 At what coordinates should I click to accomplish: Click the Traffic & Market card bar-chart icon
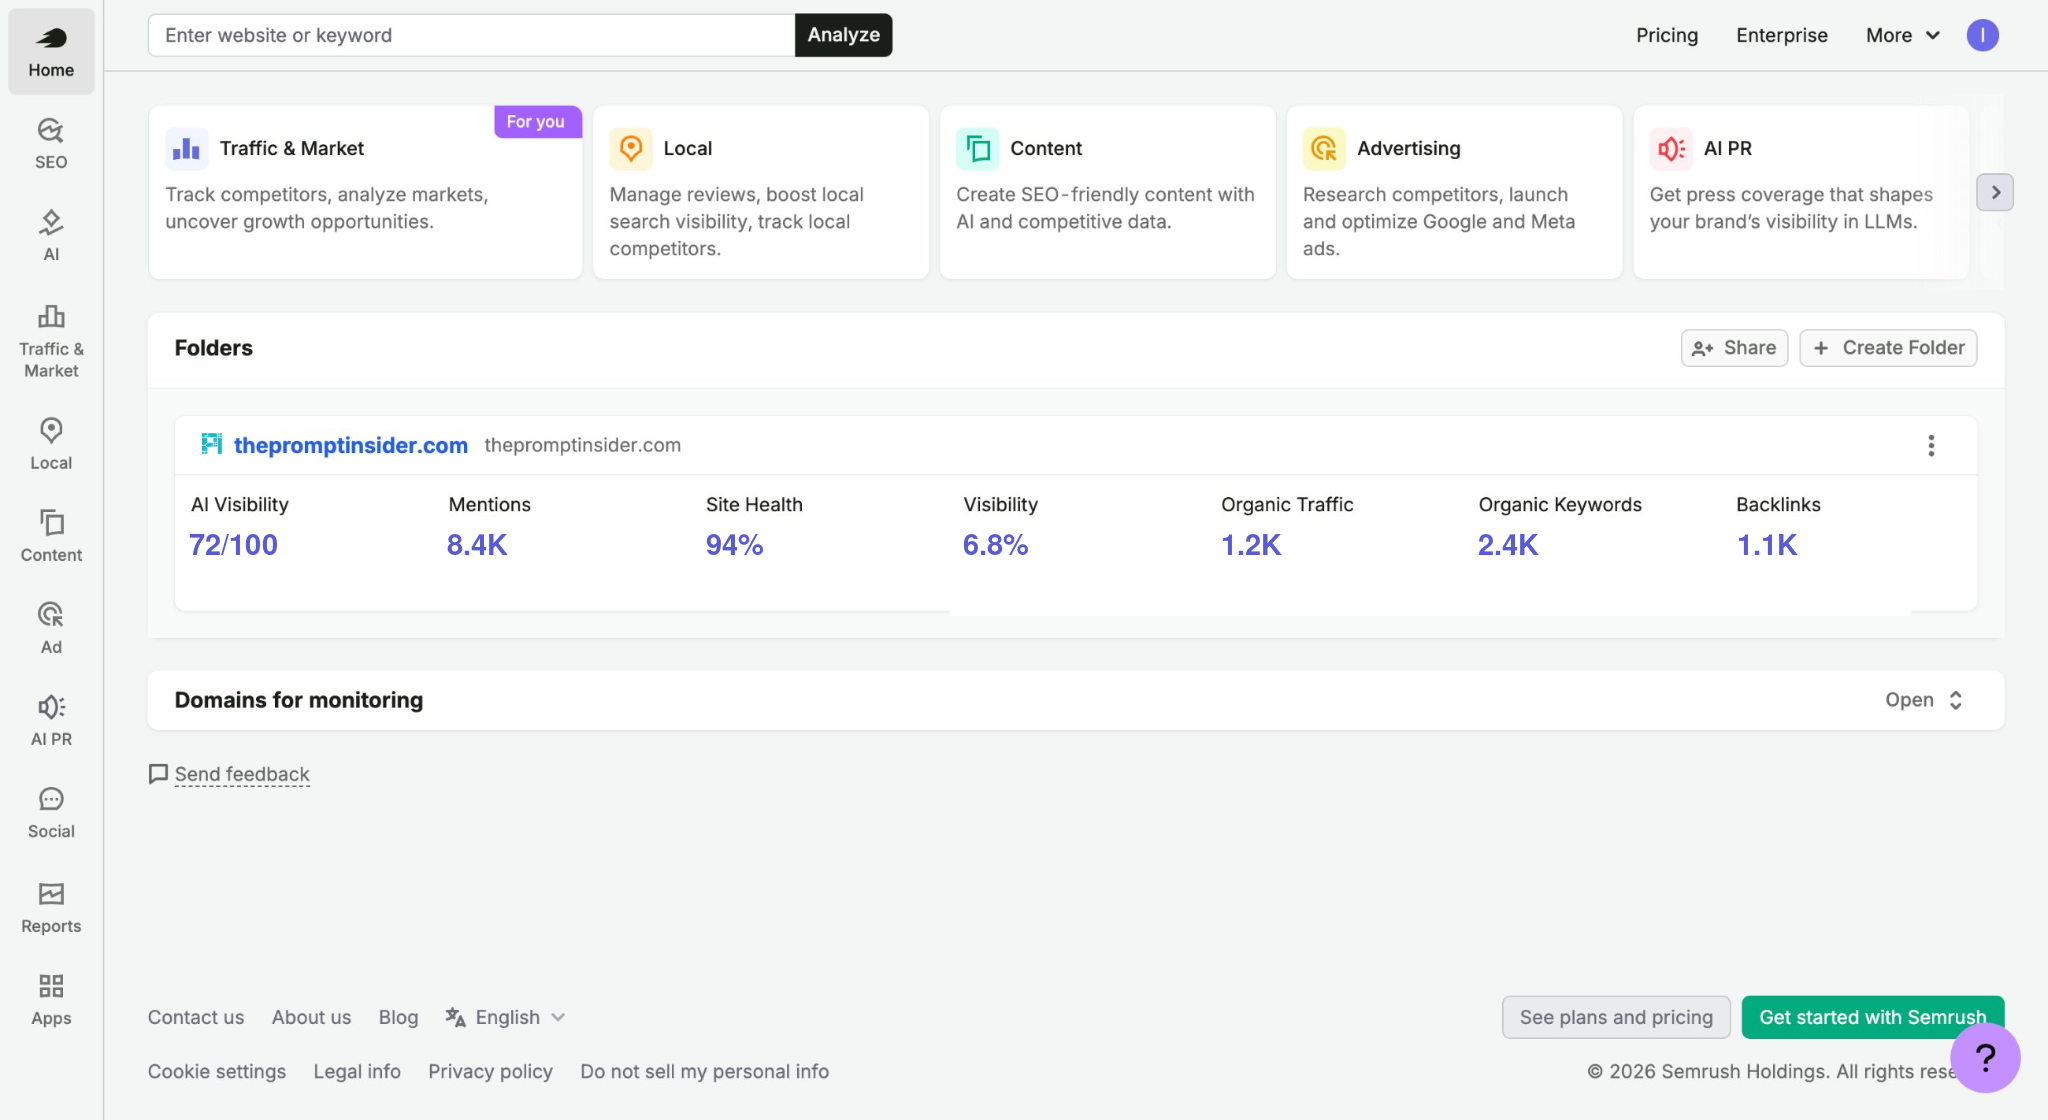tap(187, 149)
